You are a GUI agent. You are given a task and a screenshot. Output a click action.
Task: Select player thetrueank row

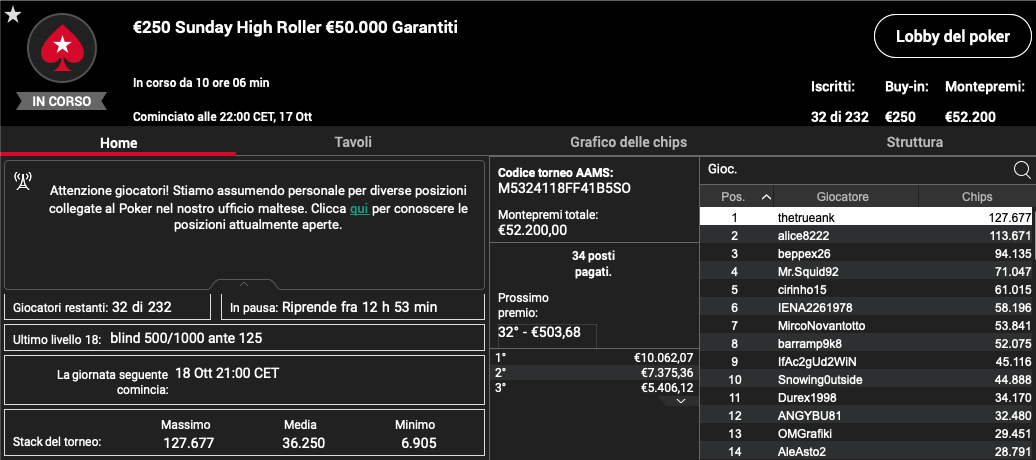[x=867, y=217]
